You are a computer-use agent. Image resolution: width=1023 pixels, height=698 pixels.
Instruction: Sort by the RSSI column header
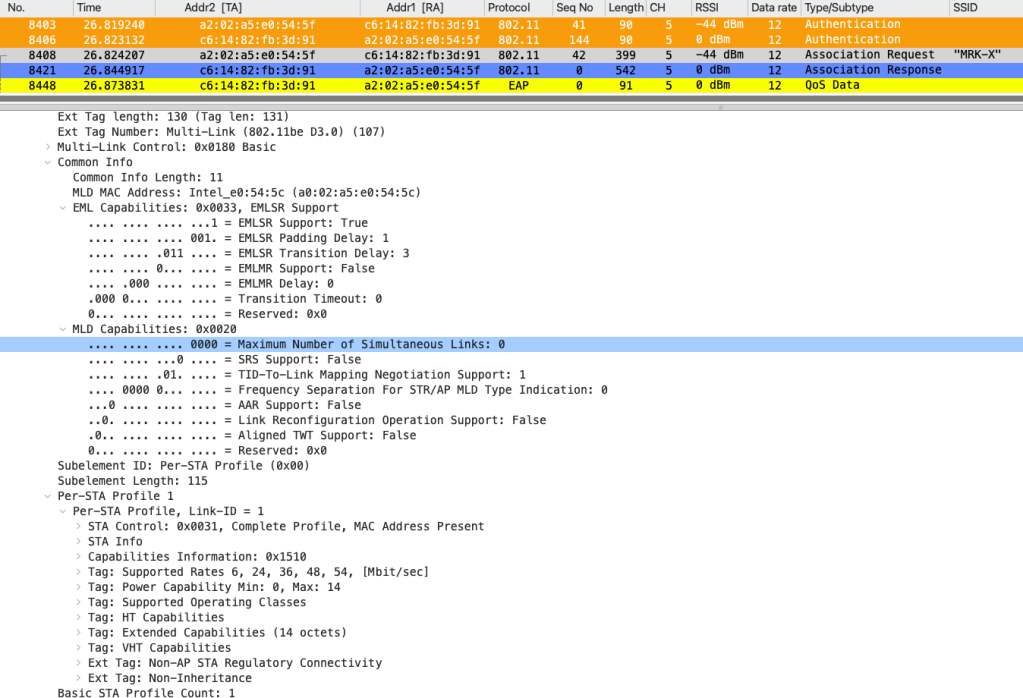coord(706,7)
